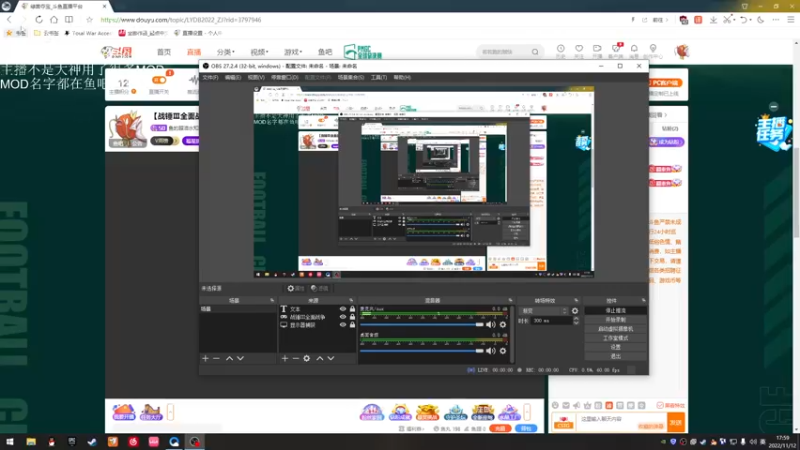Move source down in sources panel
Image resolution: width=800 pixels, height=450 pixels.
(x=331, y=359)
